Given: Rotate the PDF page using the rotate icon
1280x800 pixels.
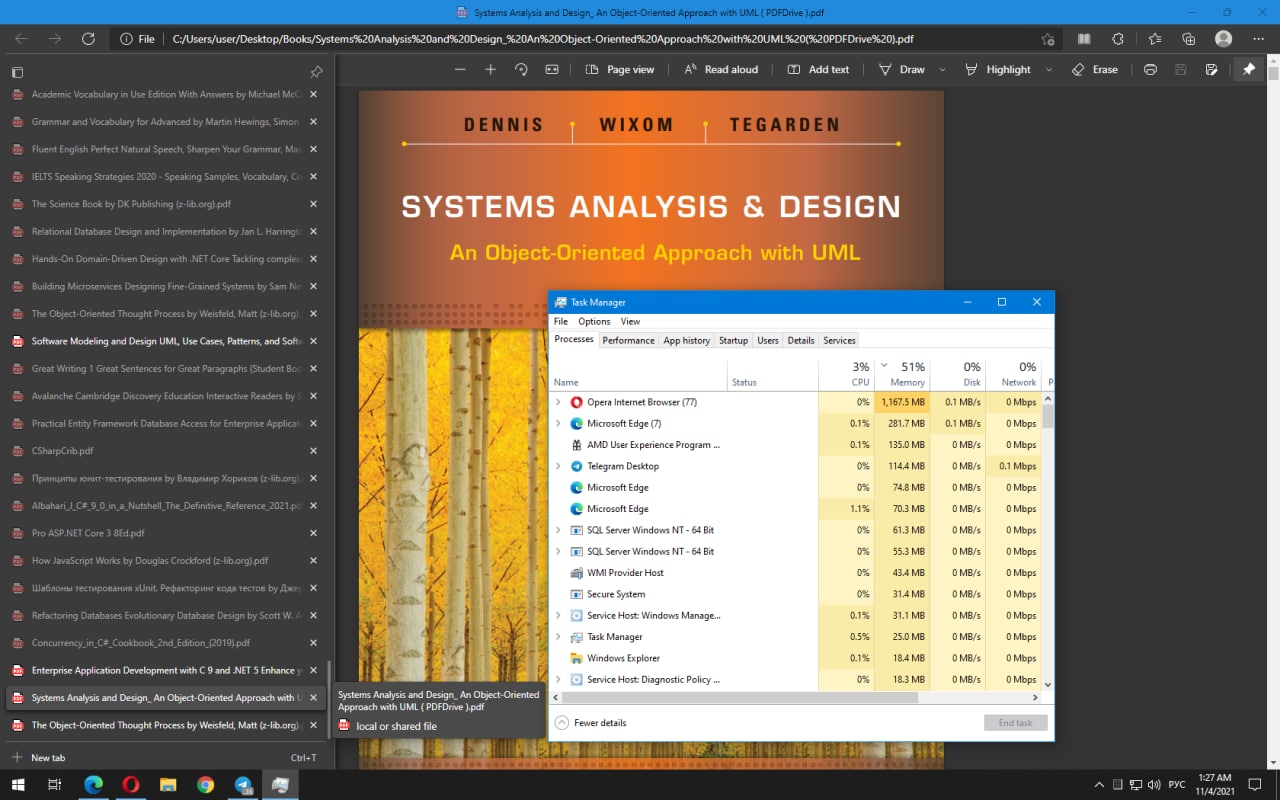Looking at the screenshot, I should 521,70.
